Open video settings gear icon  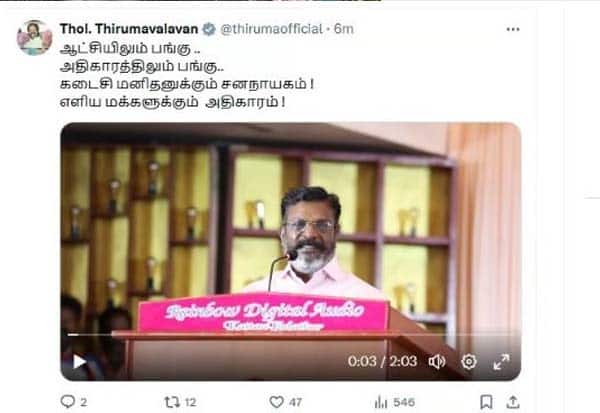[x=469, y=361]
